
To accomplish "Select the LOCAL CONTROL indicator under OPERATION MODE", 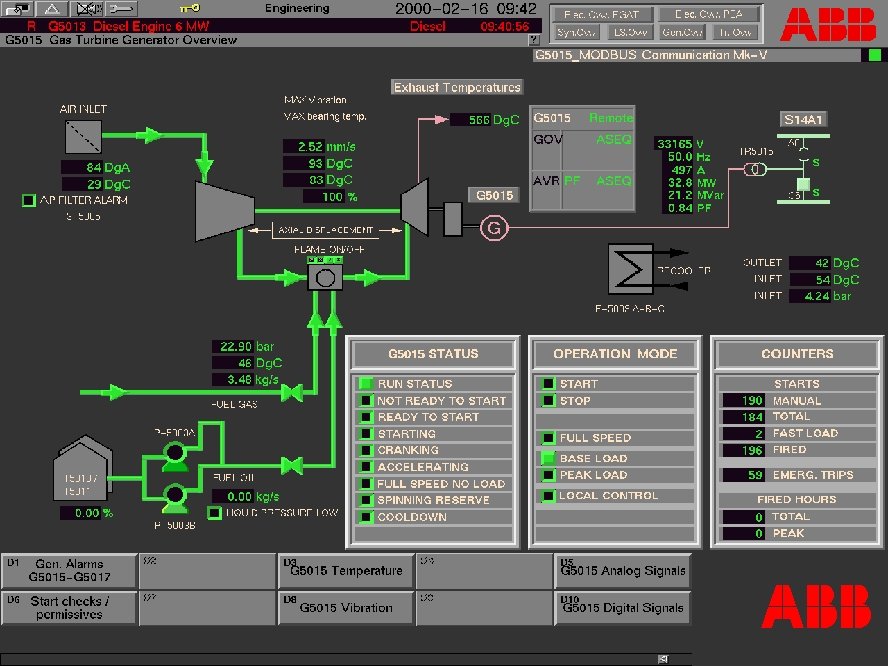I will [548, 495].
